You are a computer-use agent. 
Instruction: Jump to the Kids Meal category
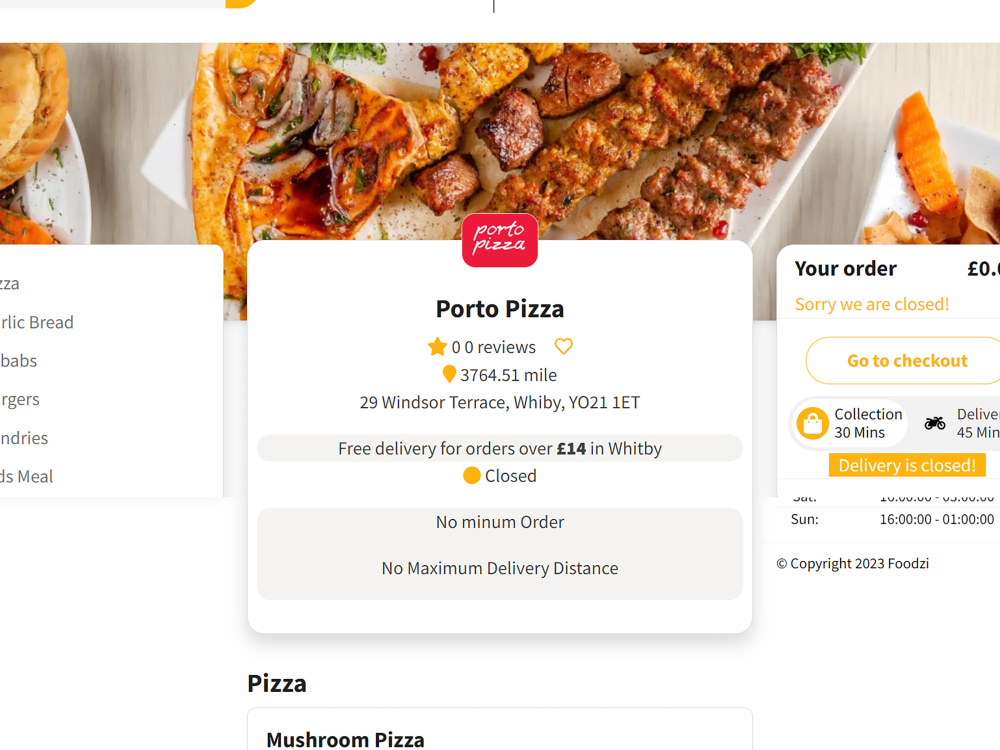pyautogui.click(x=26, y=476)
